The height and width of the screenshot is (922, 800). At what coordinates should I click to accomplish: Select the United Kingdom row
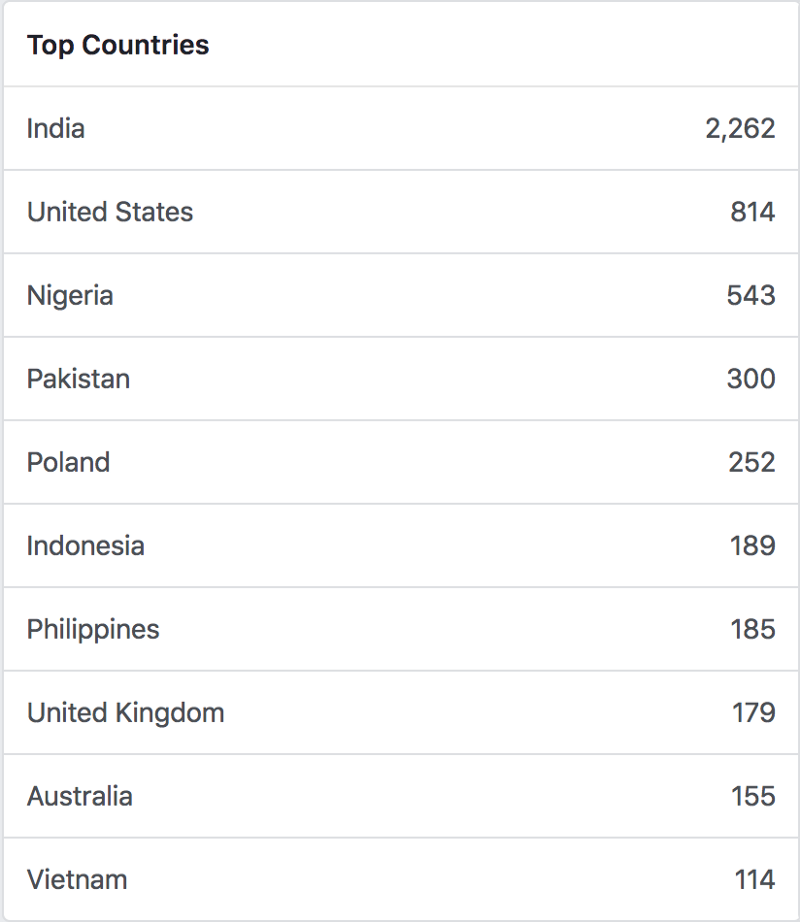pyautogui.click(x=125, y=713)
